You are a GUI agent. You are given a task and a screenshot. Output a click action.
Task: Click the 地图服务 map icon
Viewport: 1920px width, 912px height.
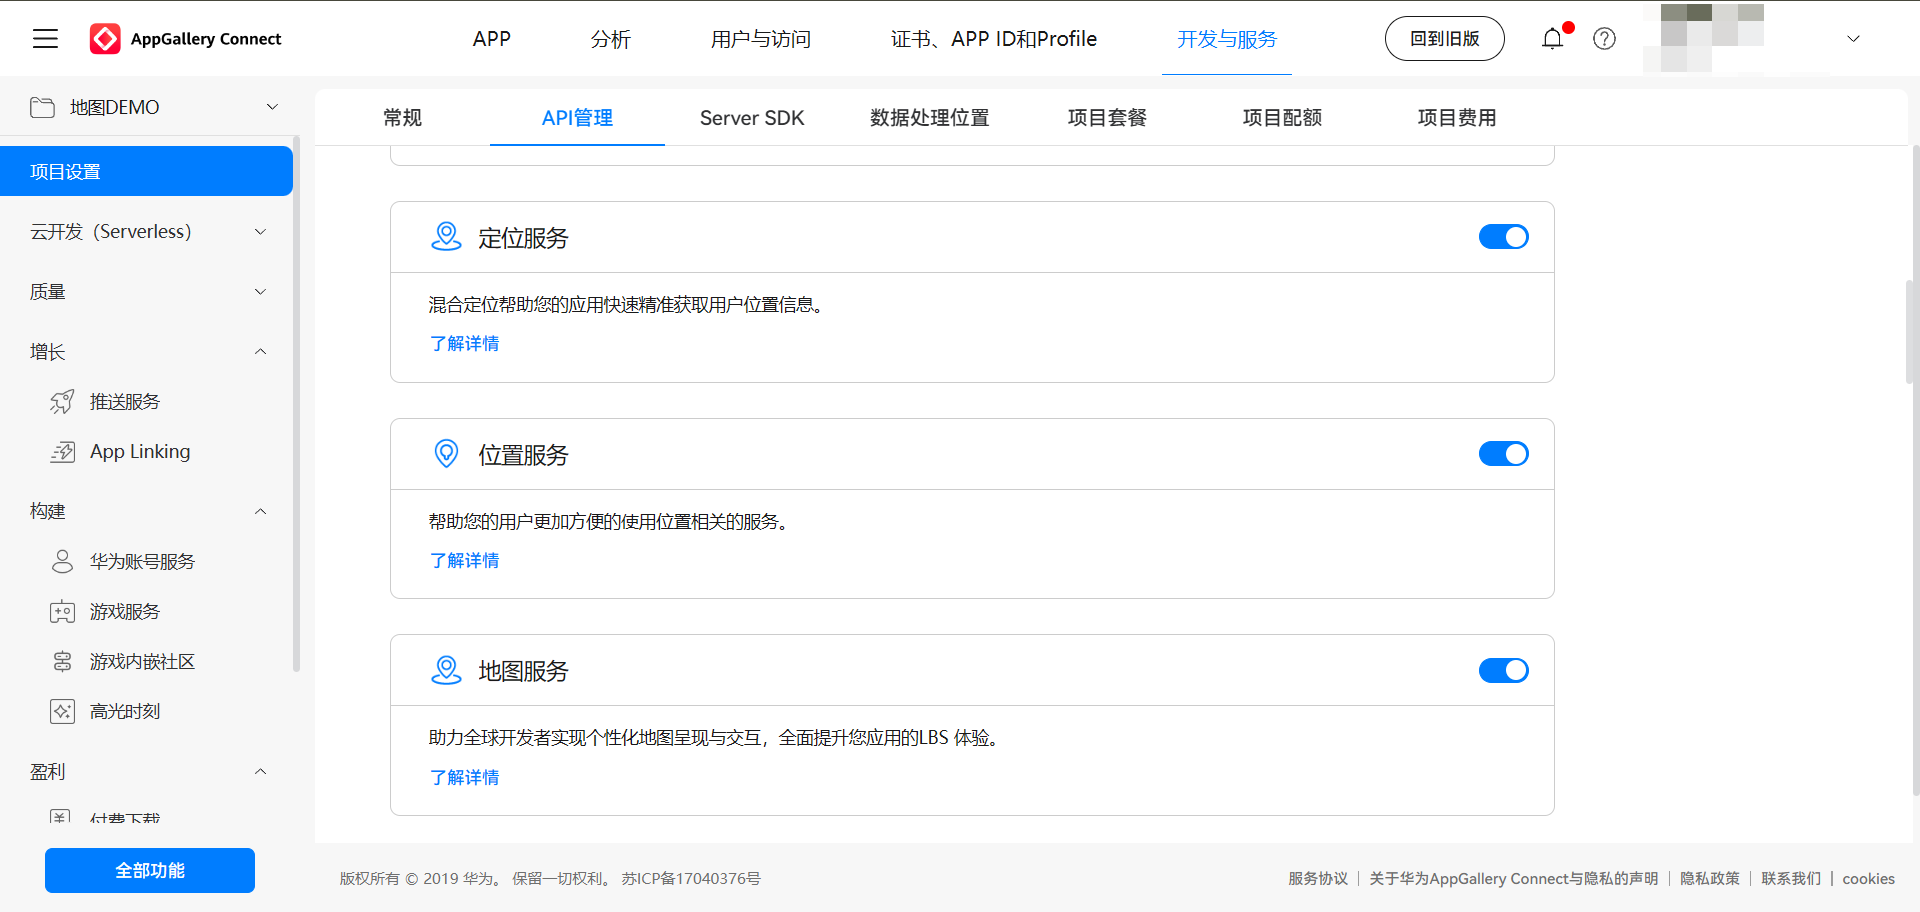(x=446, y=670)
